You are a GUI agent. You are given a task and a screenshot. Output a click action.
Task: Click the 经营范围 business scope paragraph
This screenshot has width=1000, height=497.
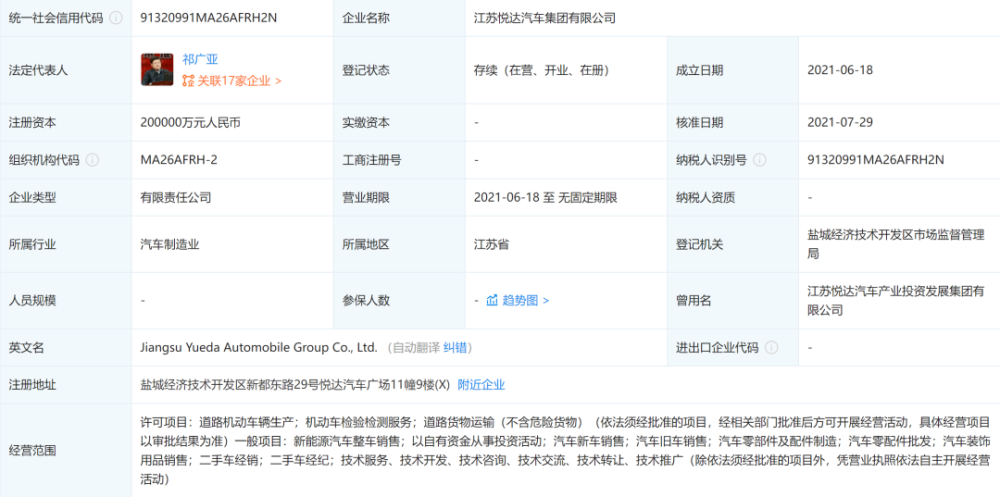[x=565, y=450]
